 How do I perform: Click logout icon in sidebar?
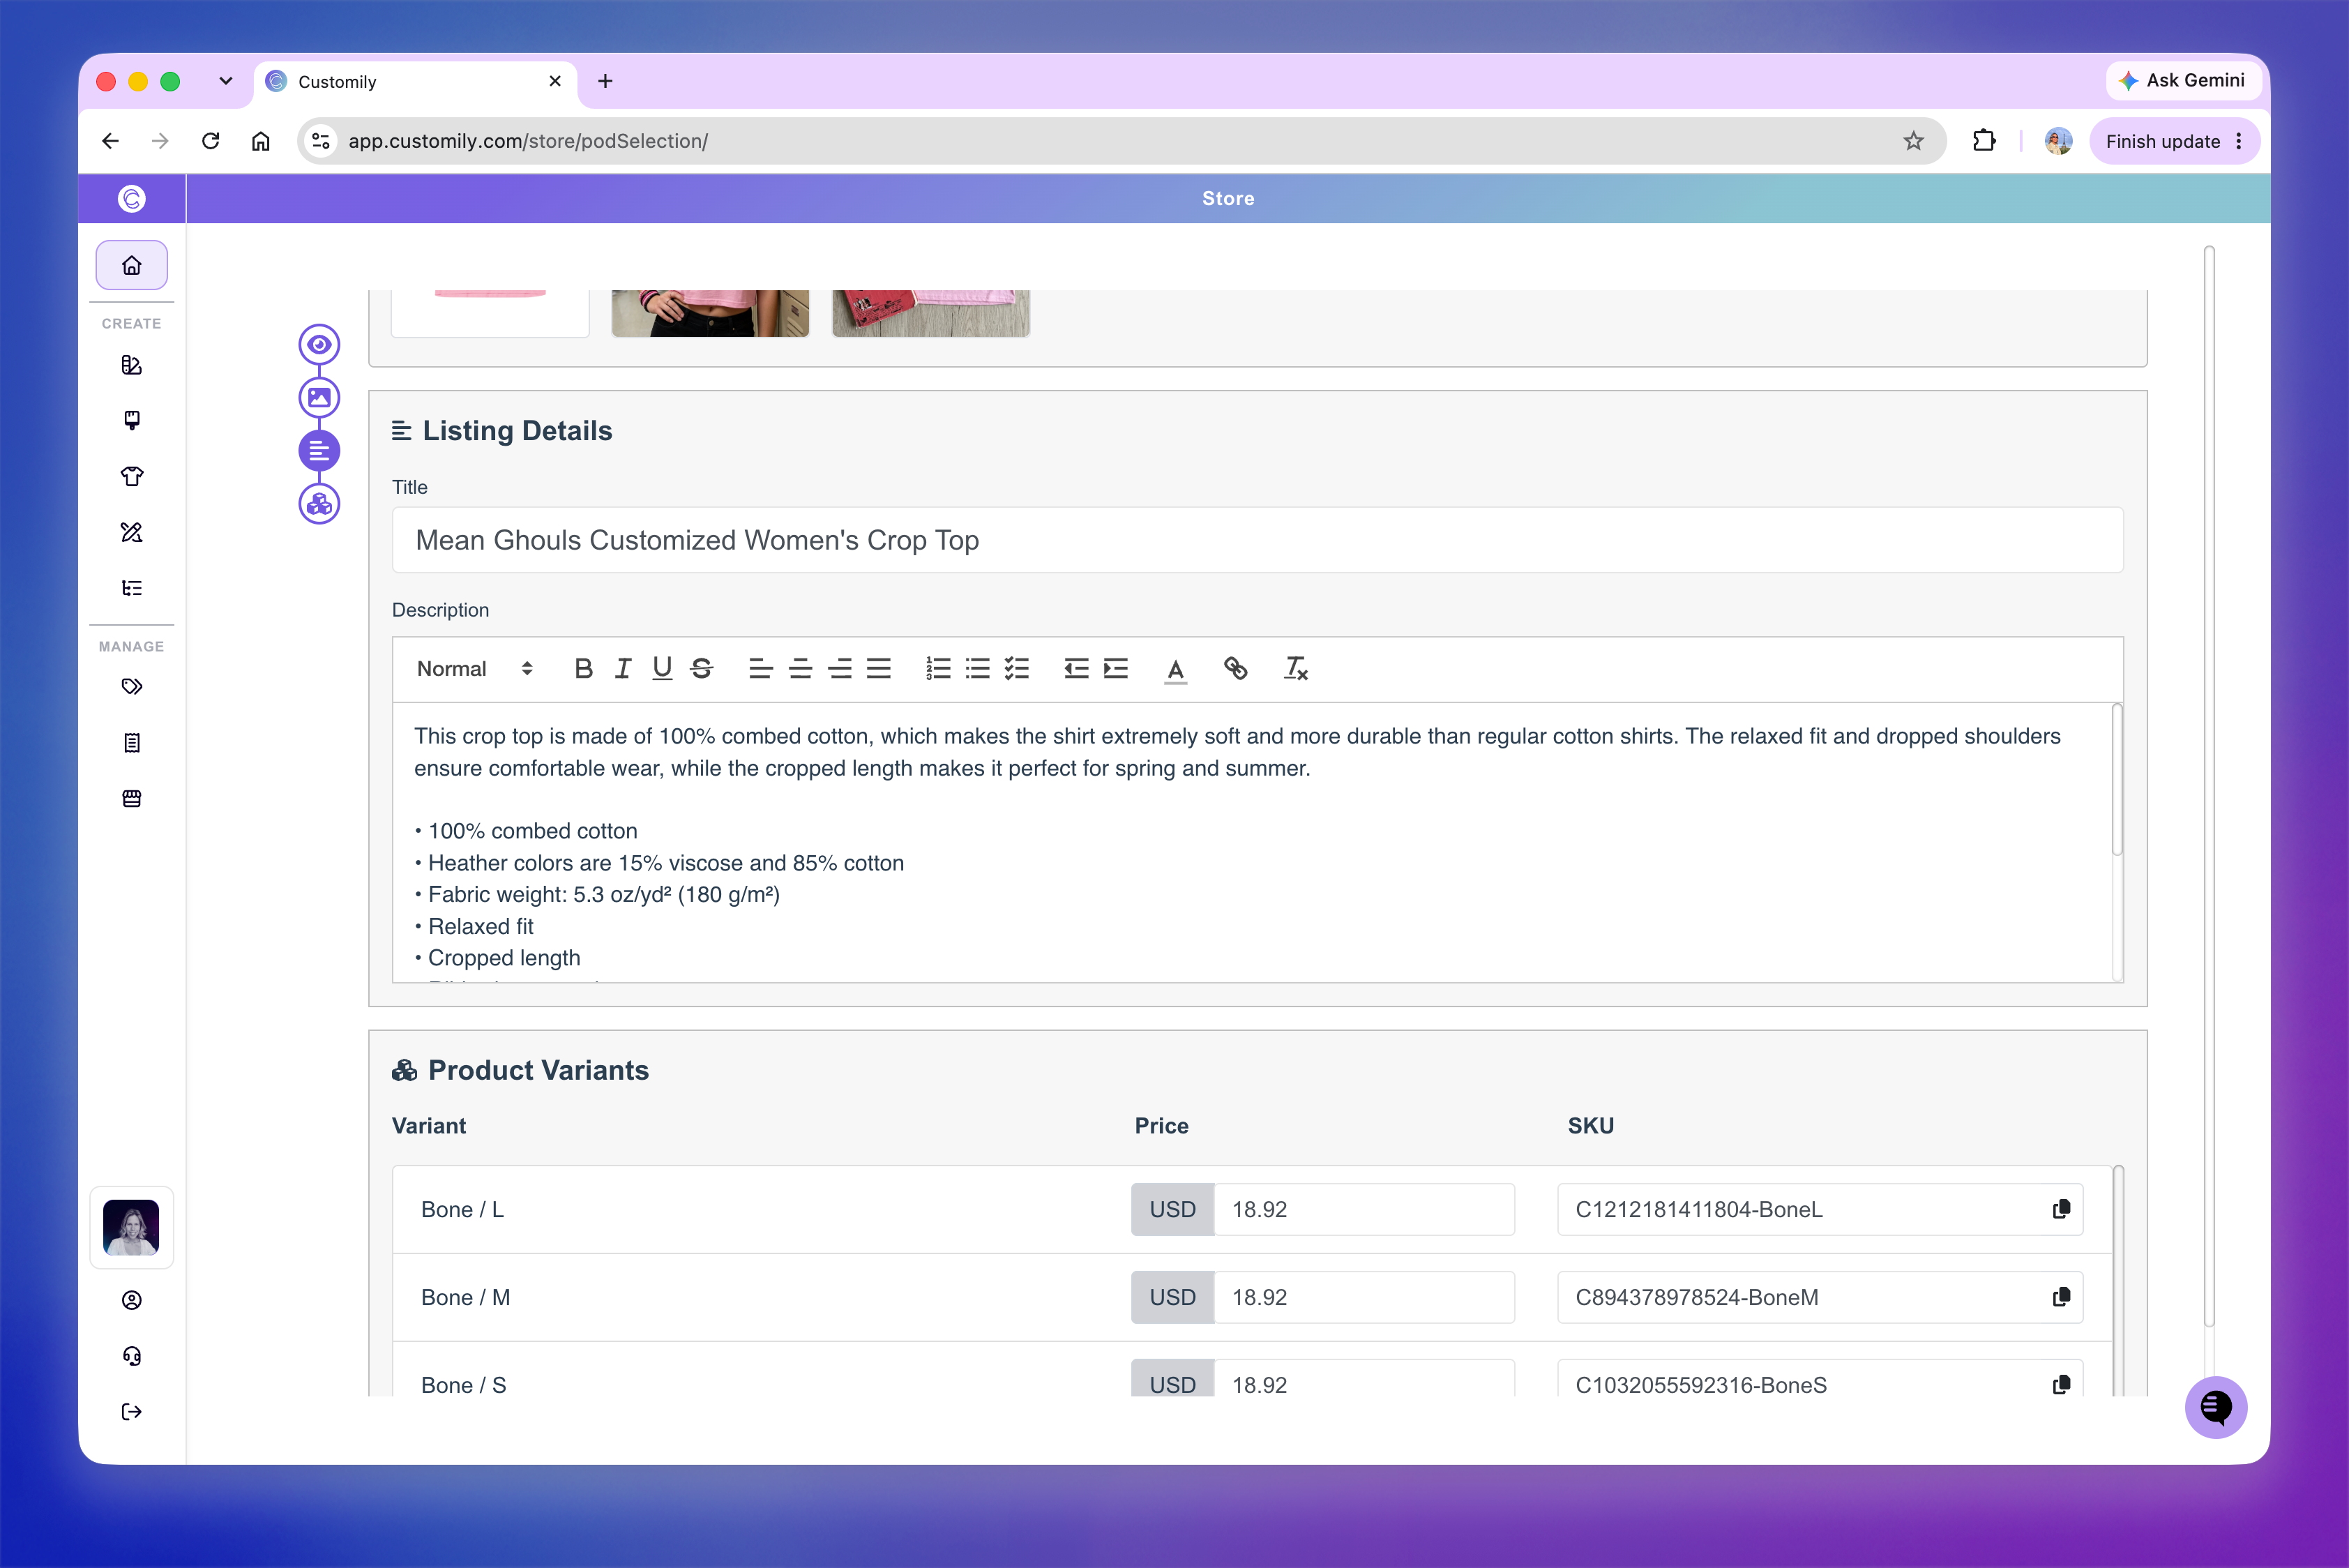pos(132,1412)
